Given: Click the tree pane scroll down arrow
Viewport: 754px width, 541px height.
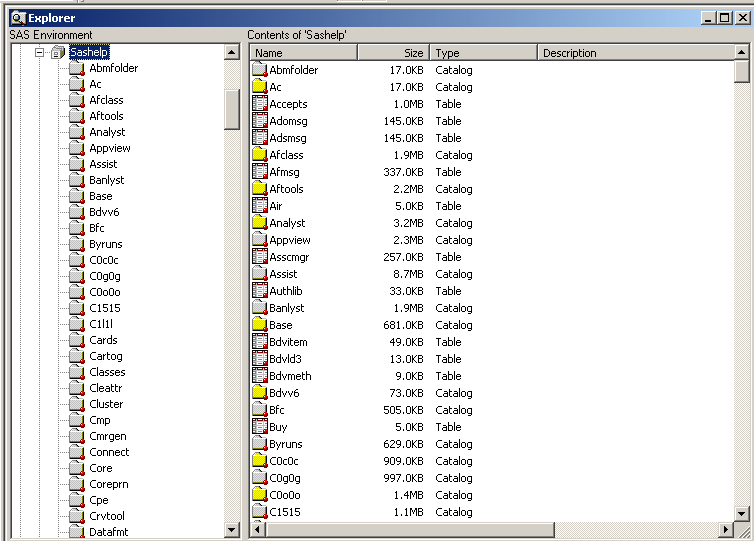Looking at the screenshot, I should pyautogui.click(x=232, y=530).
